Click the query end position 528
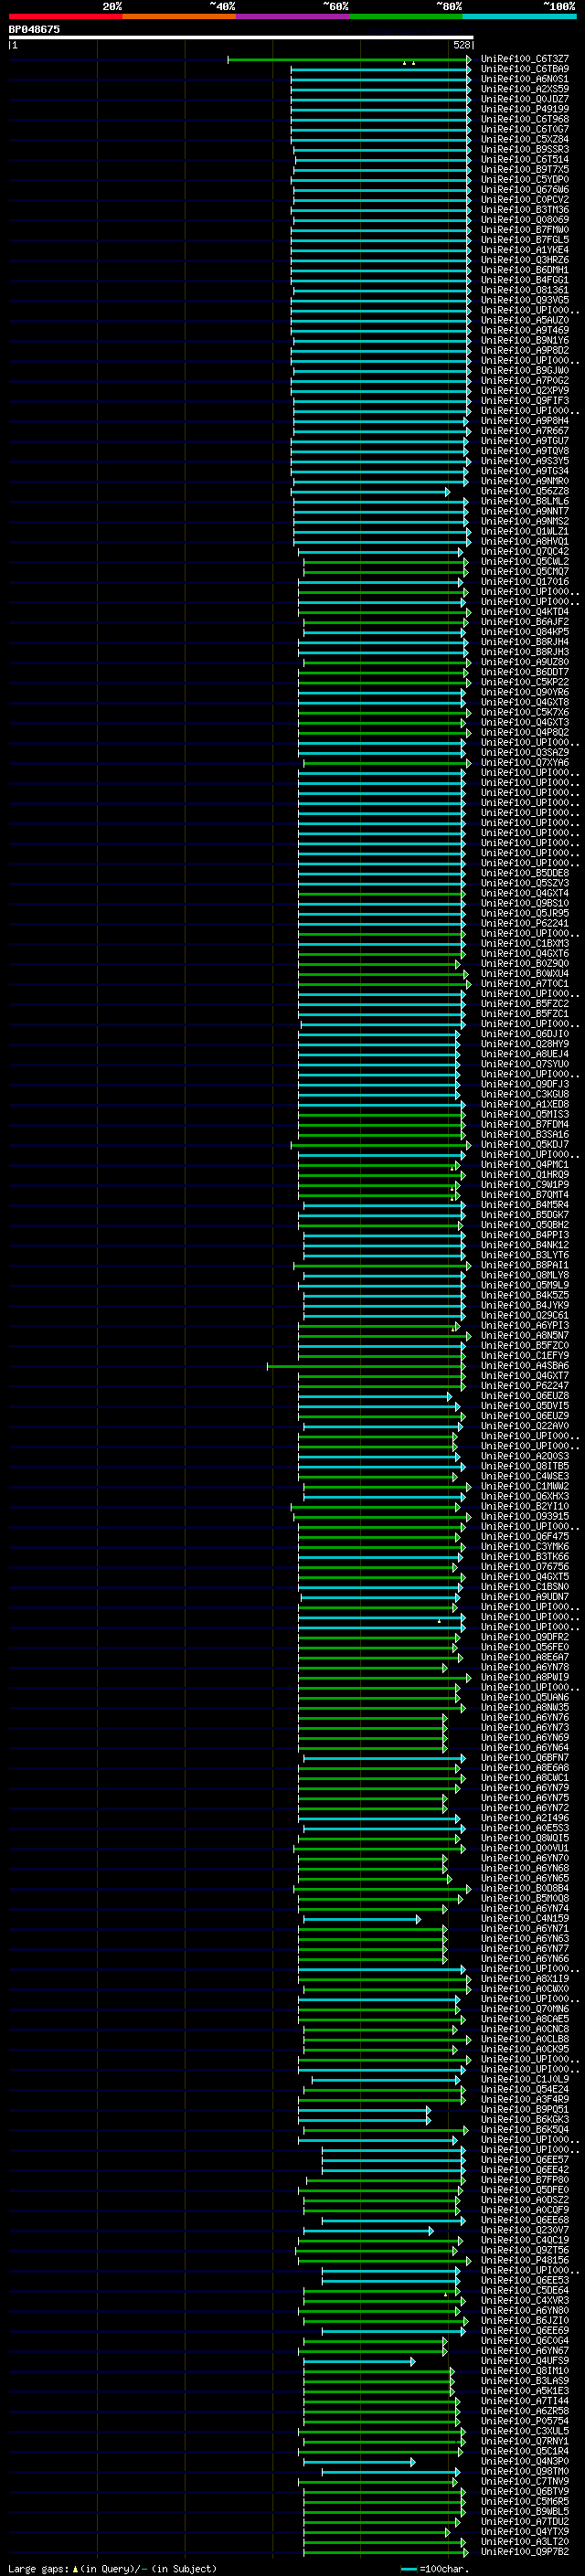585x2576 pixels. click(462, 45)
